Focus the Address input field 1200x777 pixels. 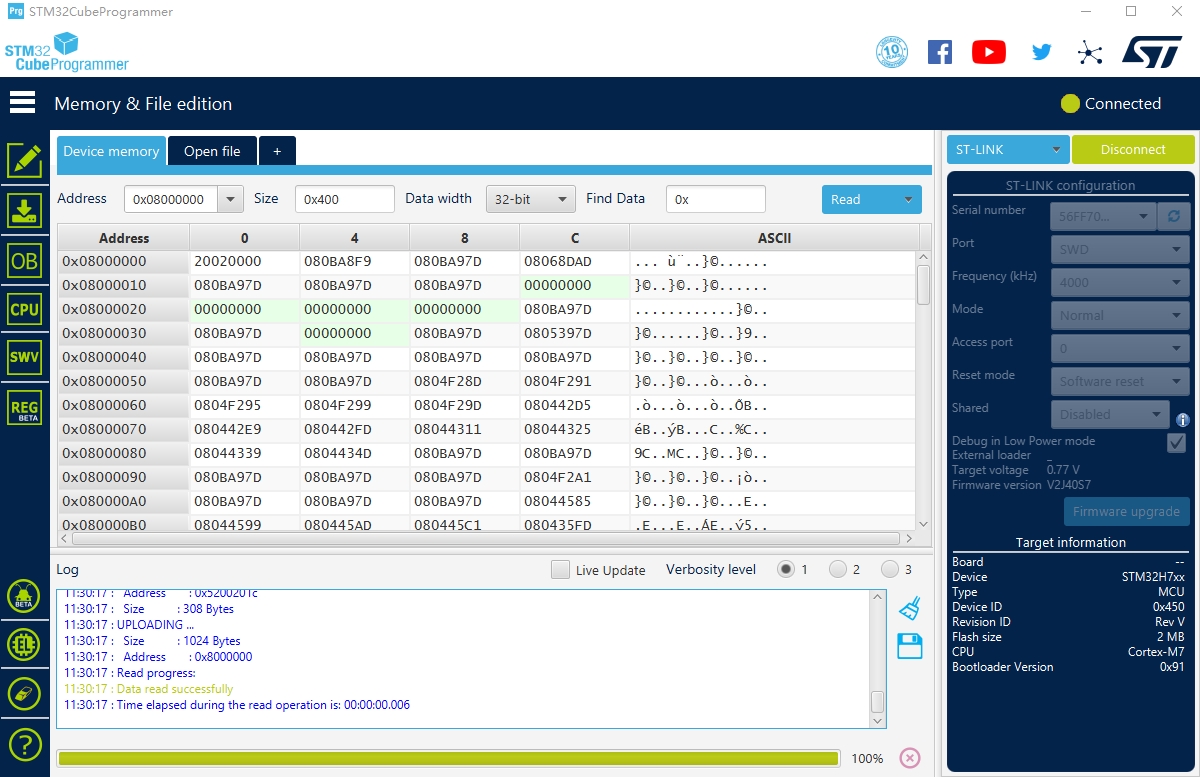(x=171, y=199)
